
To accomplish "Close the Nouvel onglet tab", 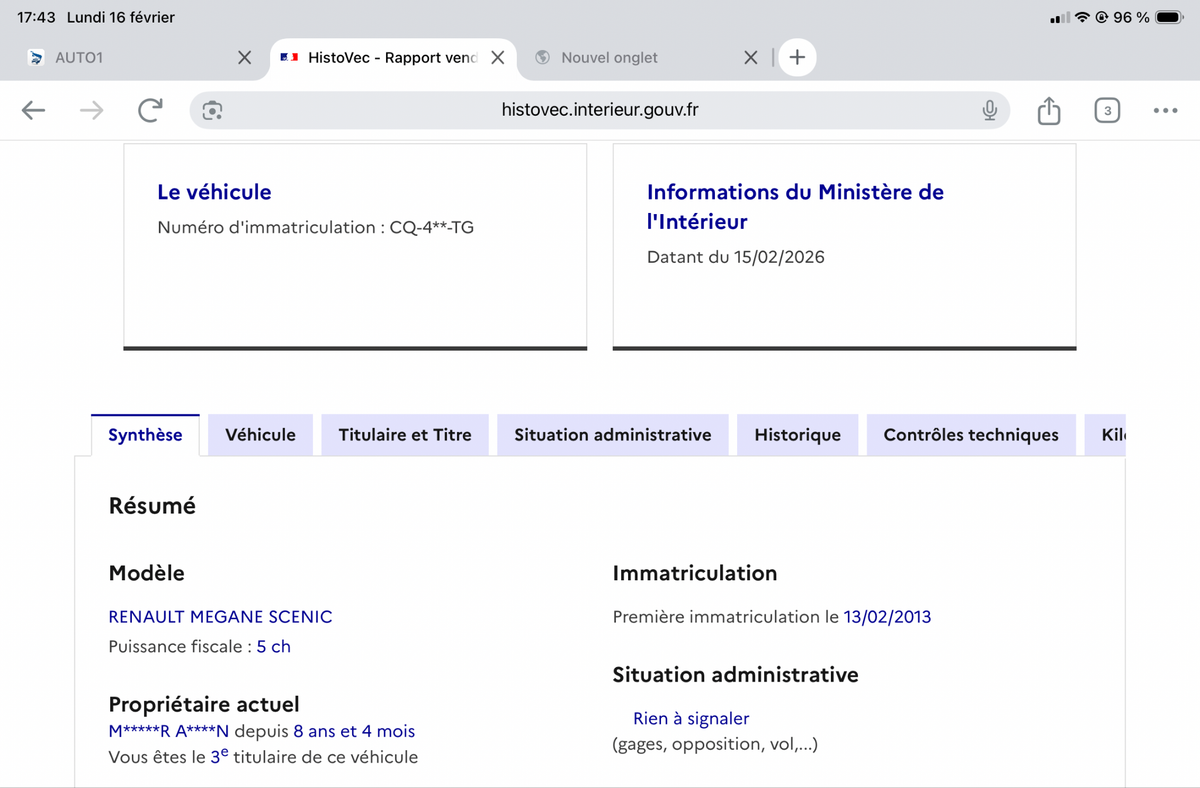I will tap(751, 58).
